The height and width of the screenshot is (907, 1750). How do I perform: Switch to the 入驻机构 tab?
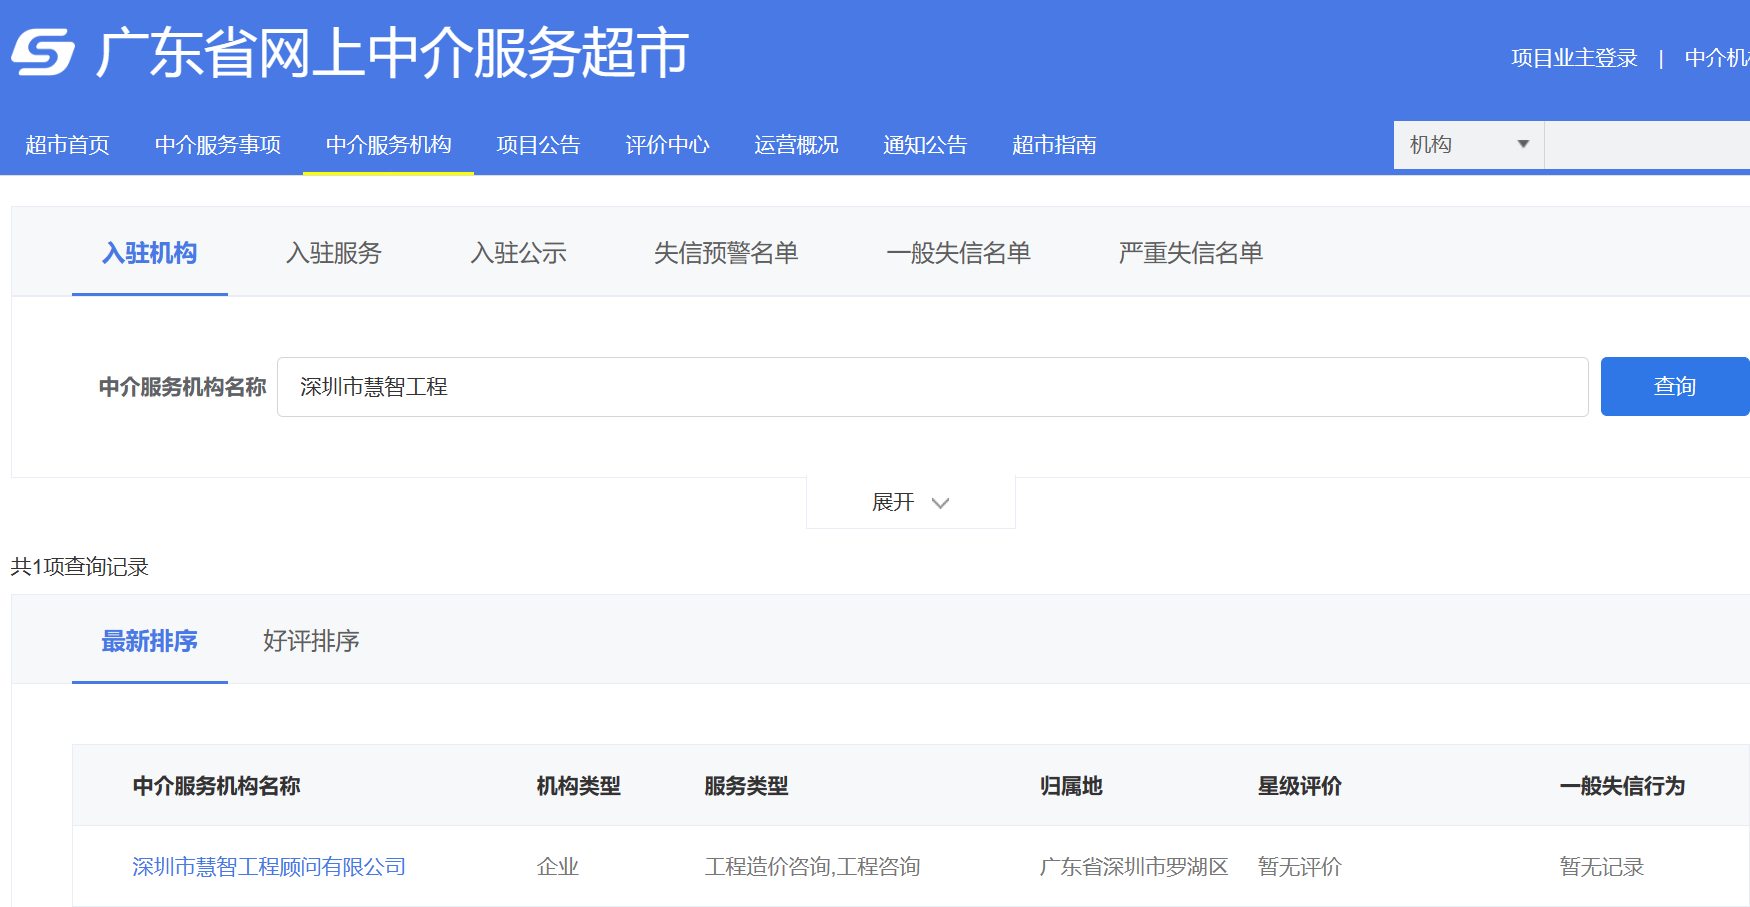coord(150,253)
